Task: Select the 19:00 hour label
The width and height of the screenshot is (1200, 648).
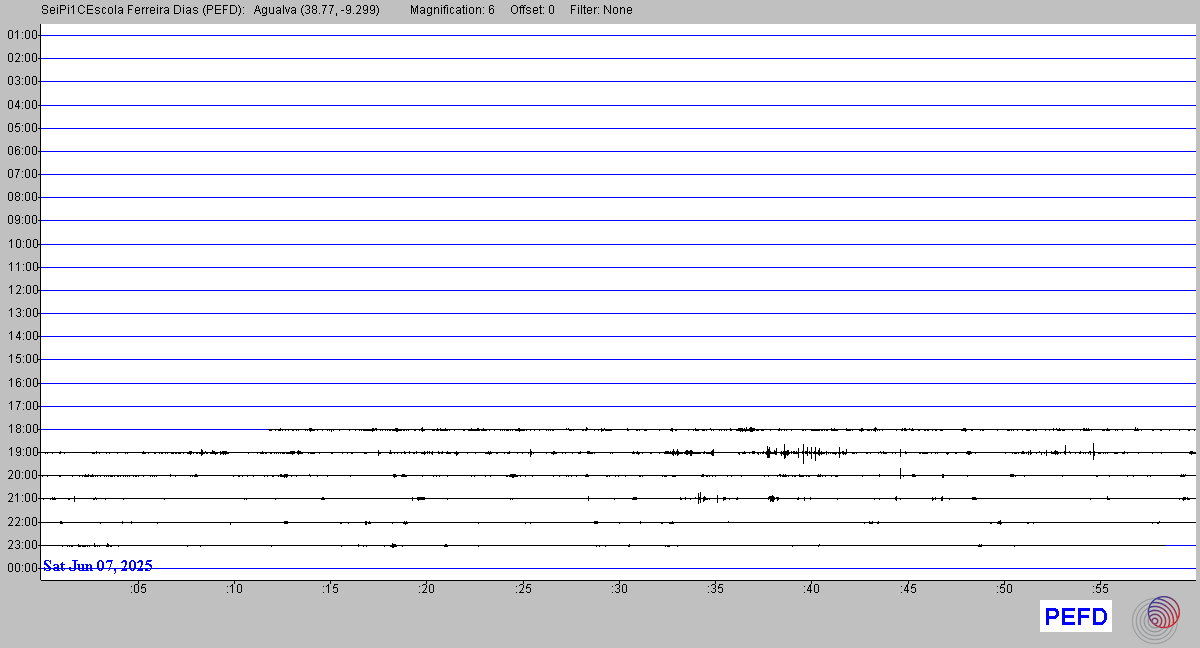Action: coord(22,452)
